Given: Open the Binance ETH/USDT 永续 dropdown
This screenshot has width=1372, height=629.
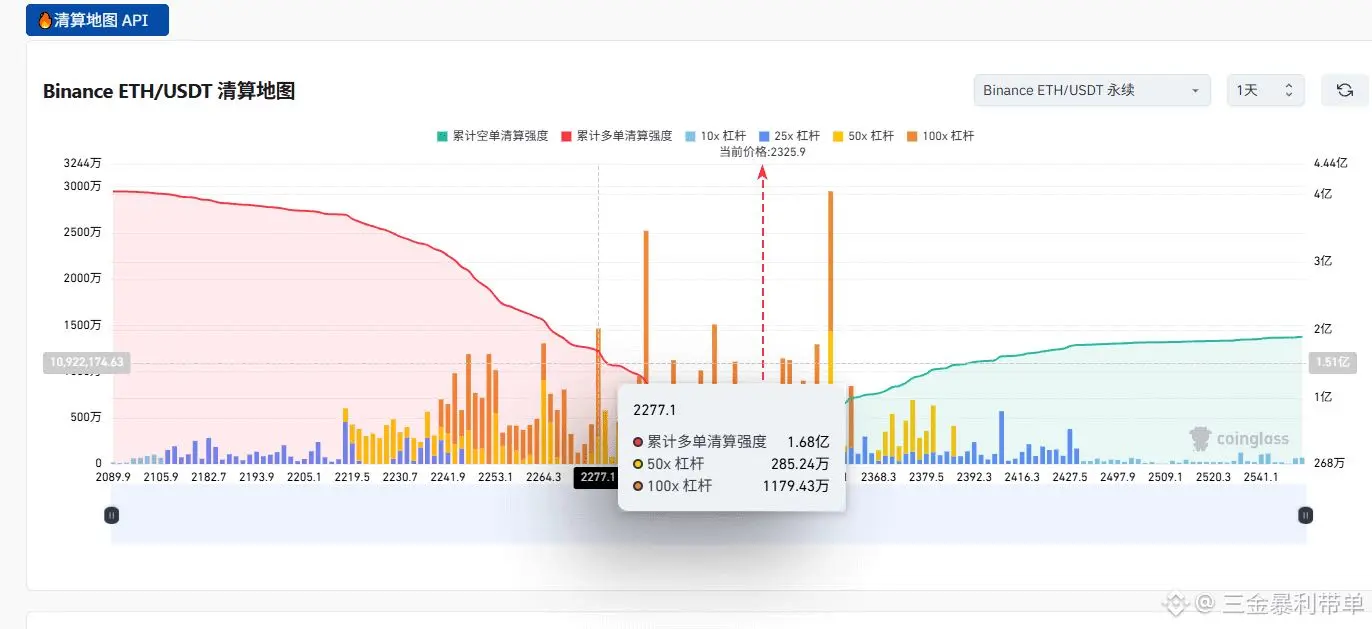Looking at the screenshot, I should pos(1092,90).
